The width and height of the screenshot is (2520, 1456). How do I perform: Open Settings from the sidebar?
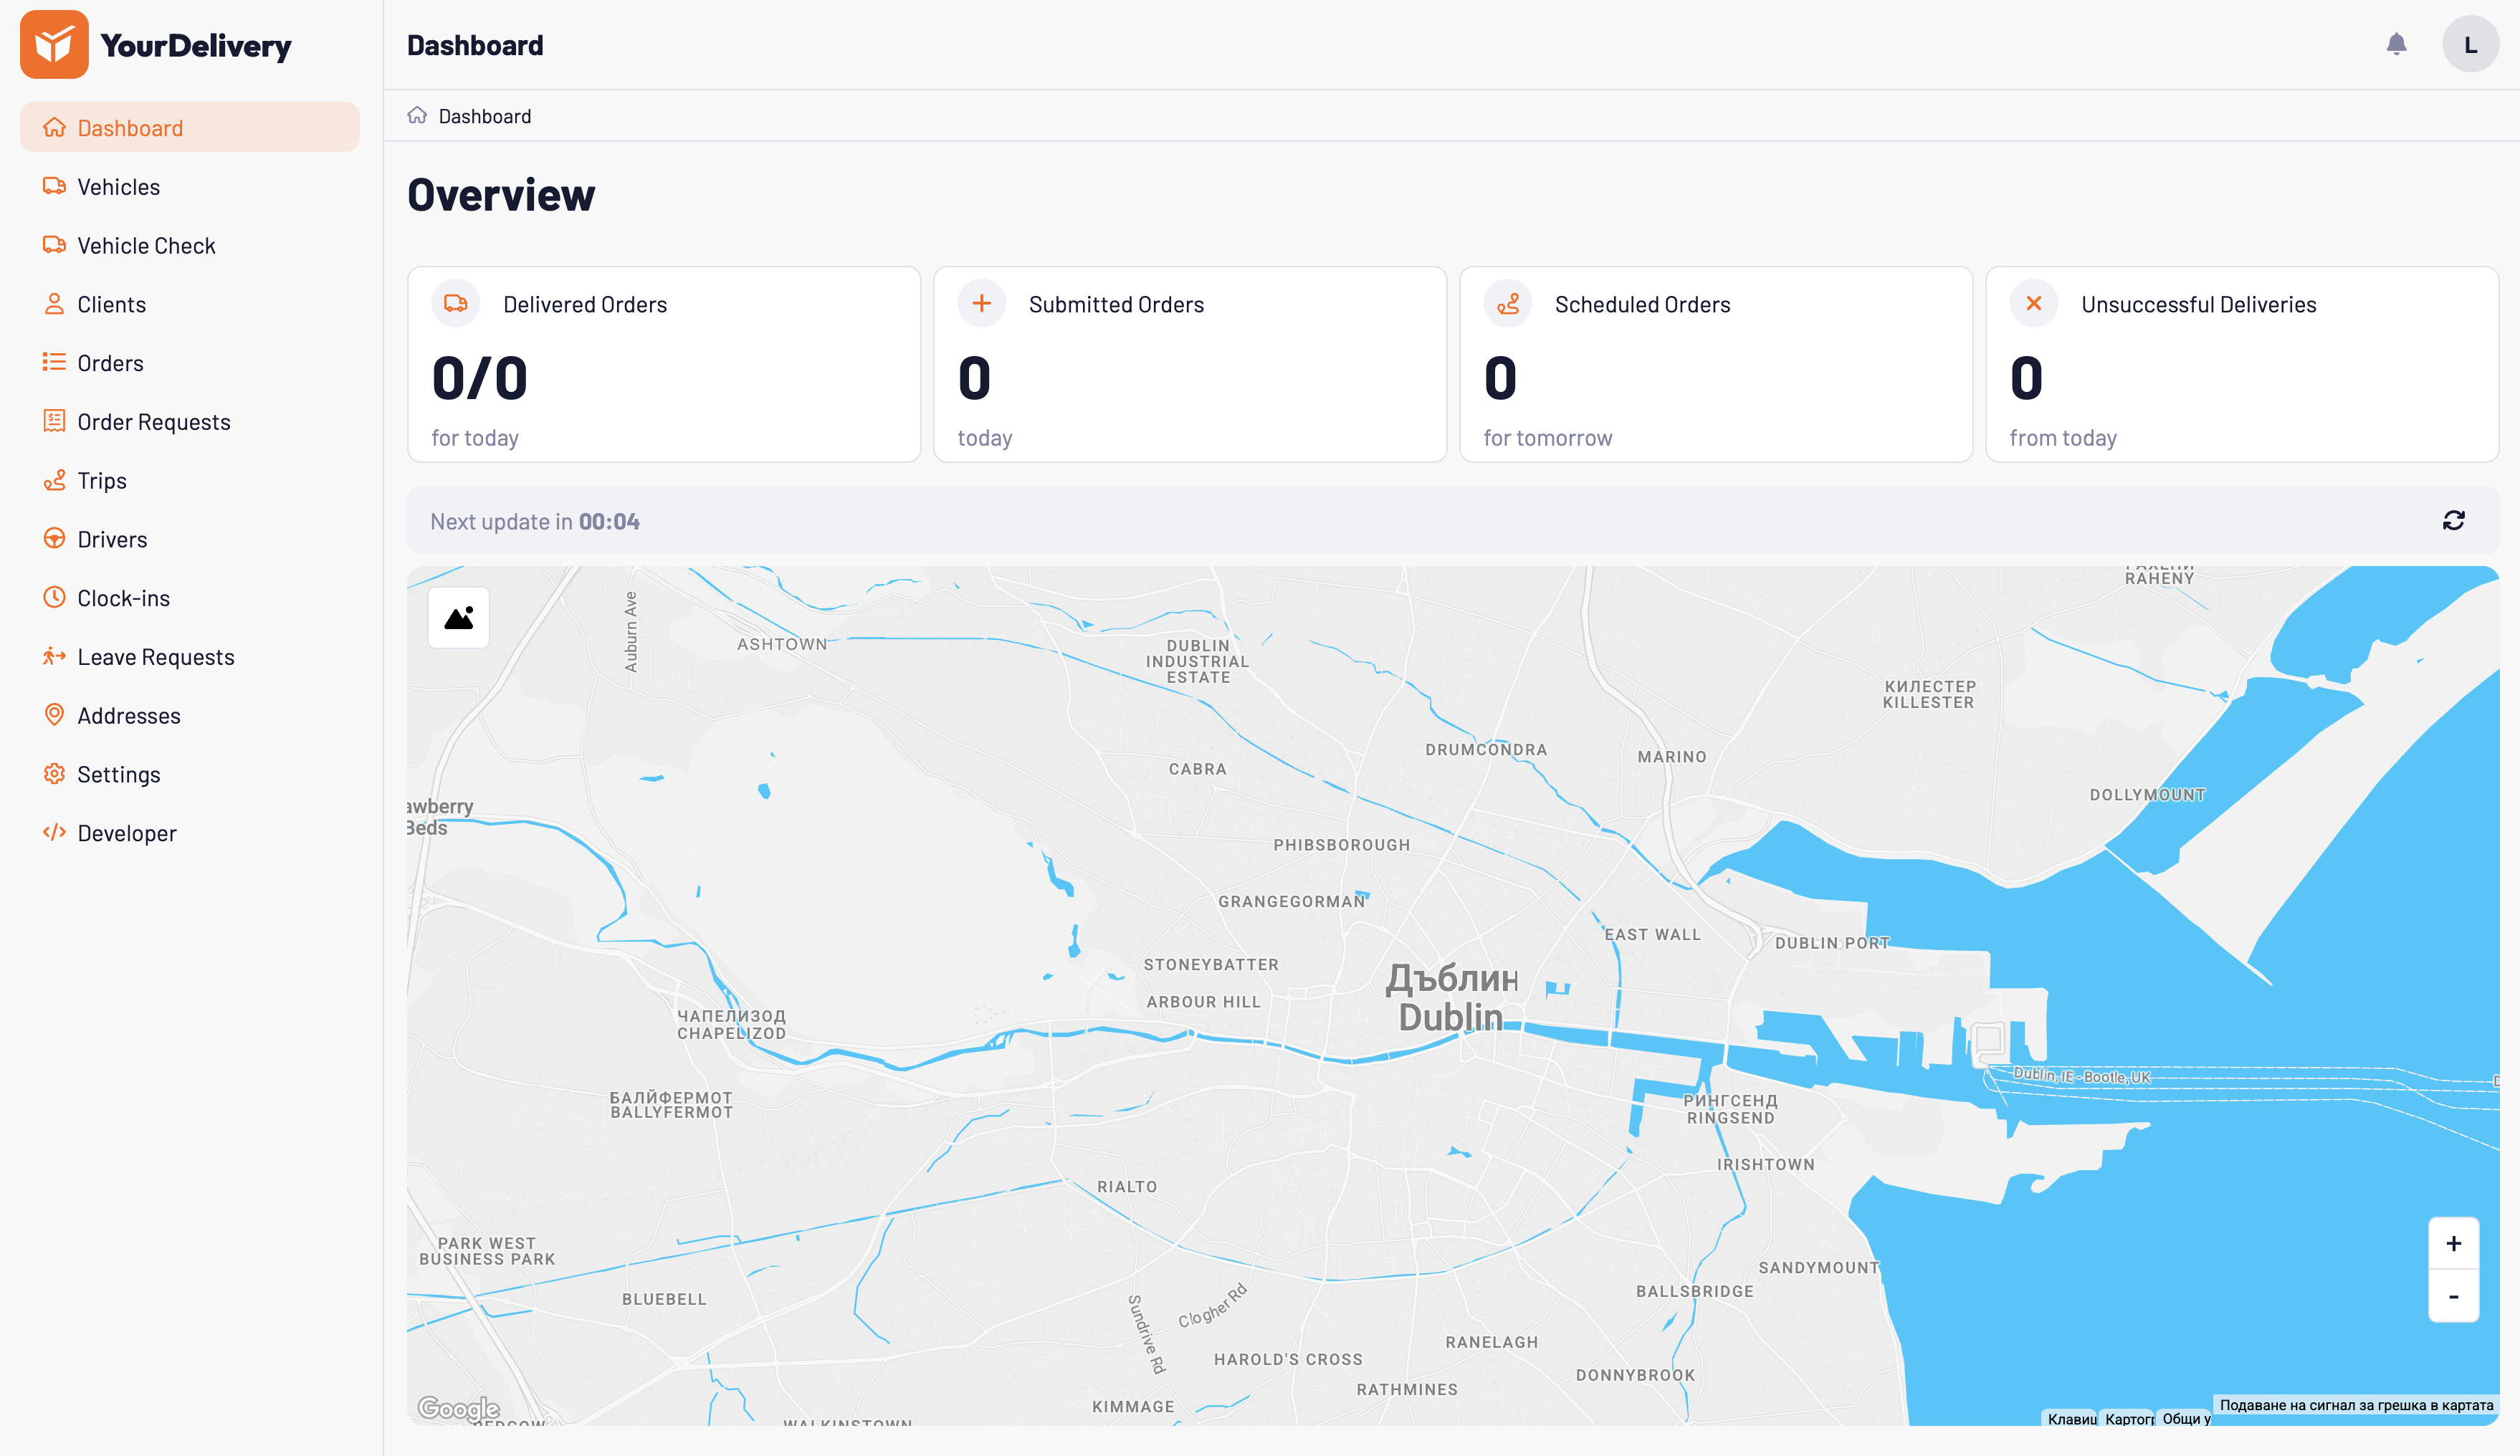tap(118, 774)
